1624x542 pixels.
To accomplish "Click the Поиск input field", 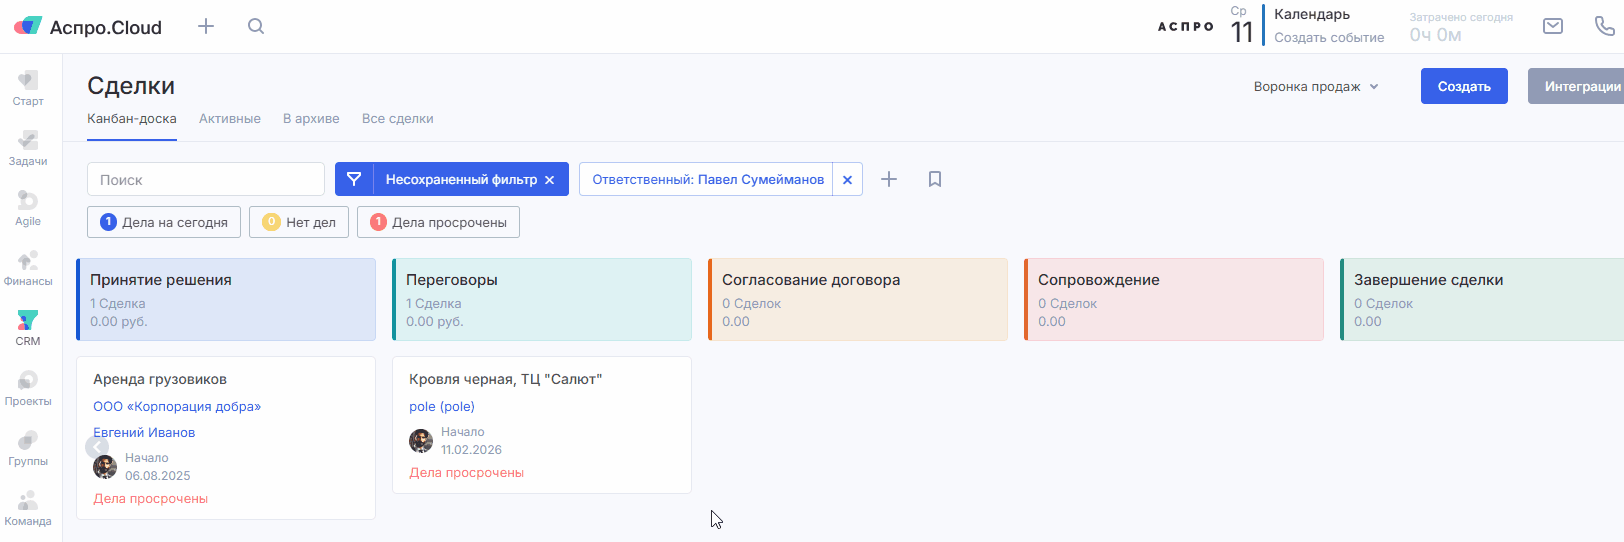I will 206,180.
